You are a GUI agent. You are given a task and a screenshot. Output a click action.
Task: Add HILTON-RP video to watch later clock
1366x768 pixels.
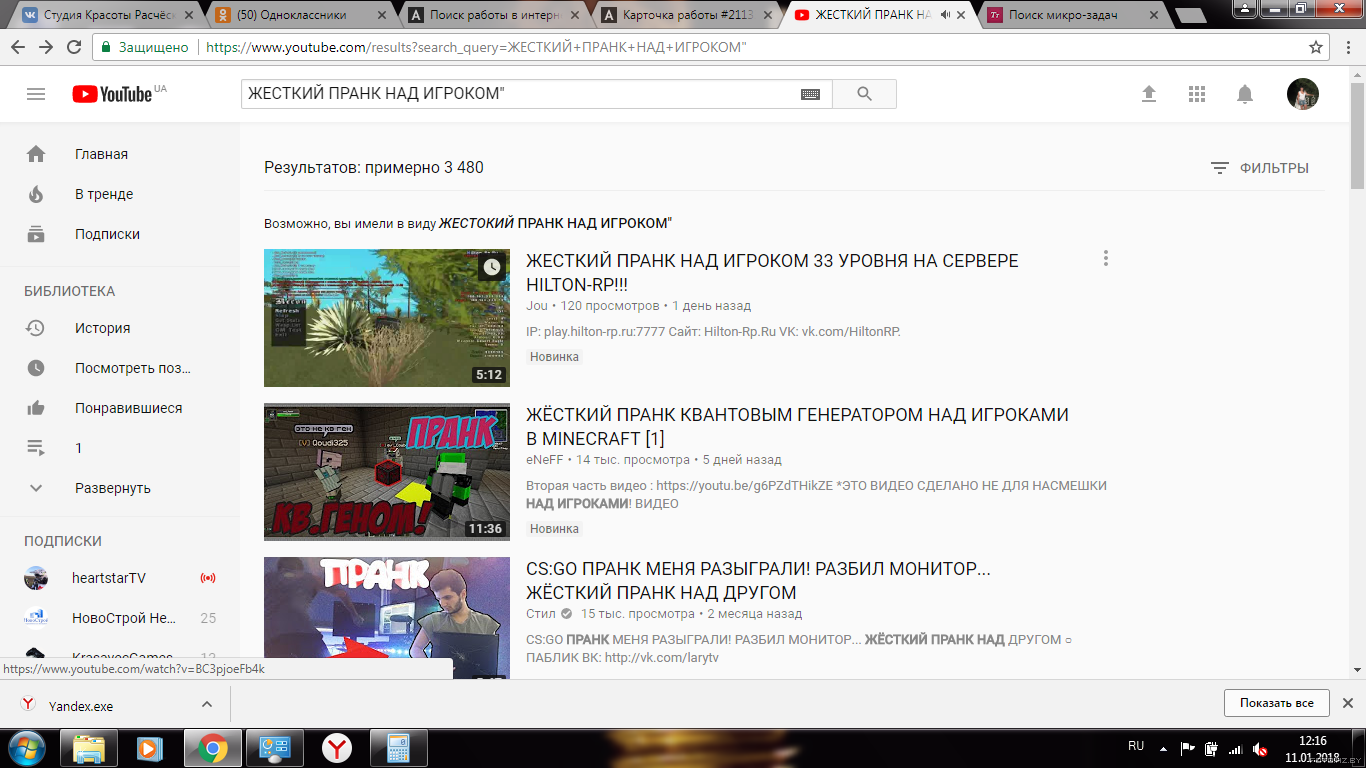point(491,267)
